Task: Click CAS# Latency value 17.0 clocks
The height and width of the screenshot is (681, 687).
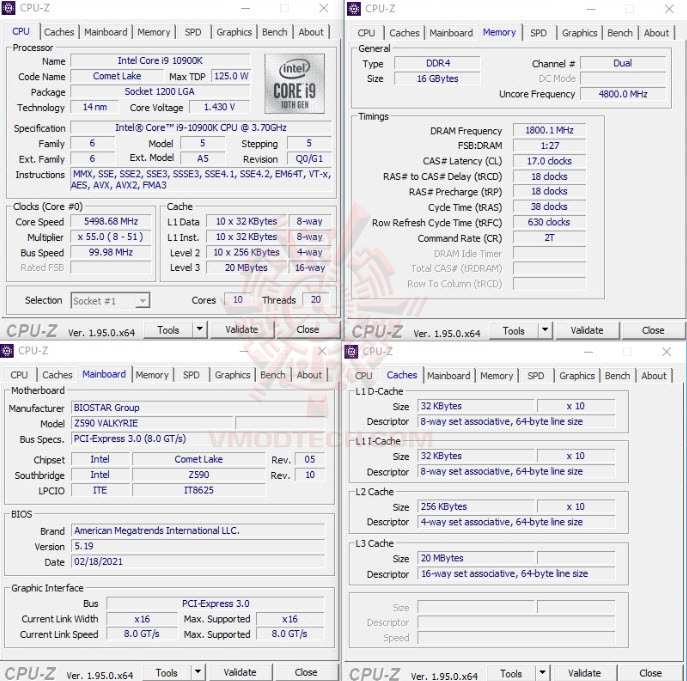Action: click(549, 161)
